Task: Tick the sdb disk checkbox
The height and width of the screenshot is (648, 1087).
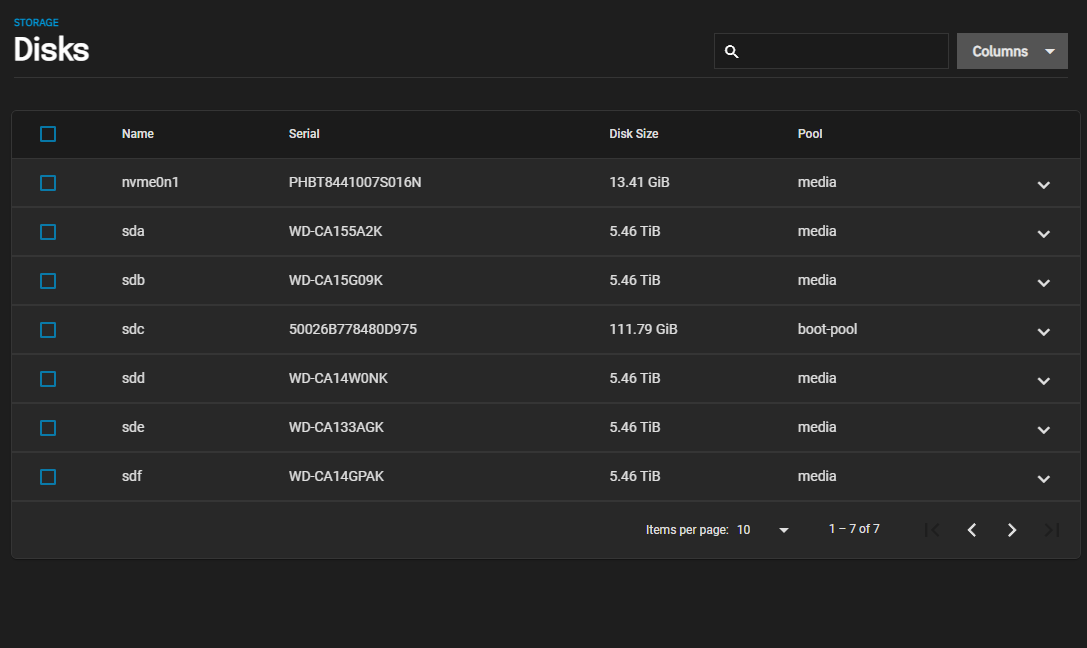Action: pyautogui.click(x=48, y=281)
